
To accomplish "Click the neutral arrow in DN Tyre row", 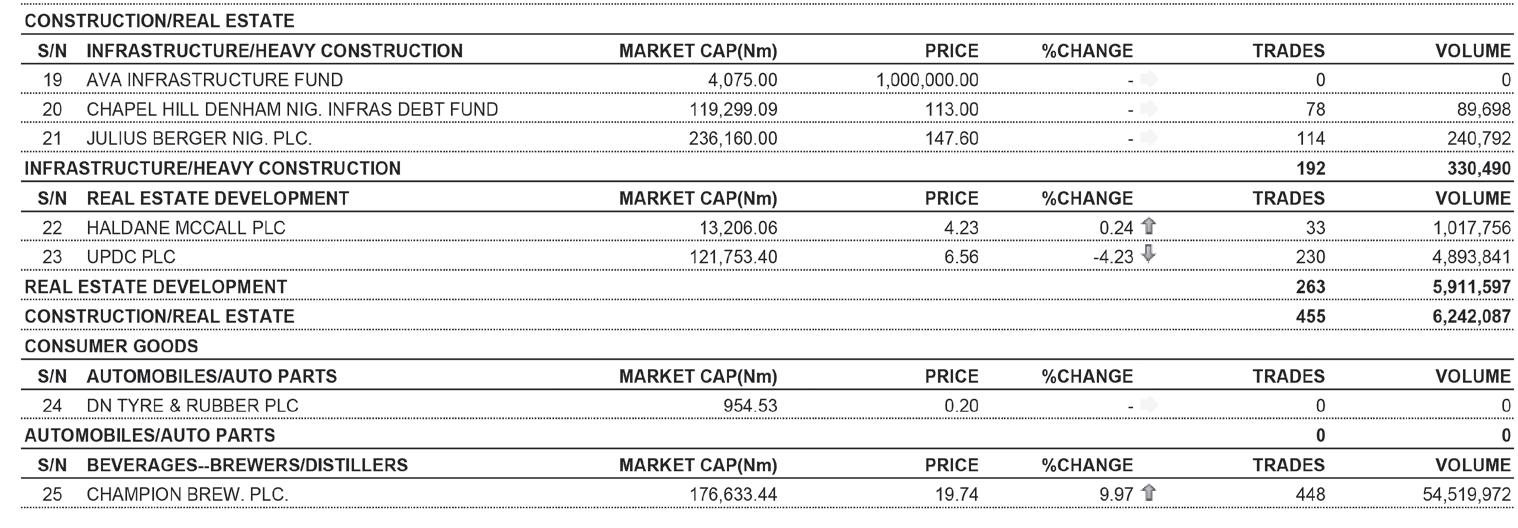I will [1147, 405].
